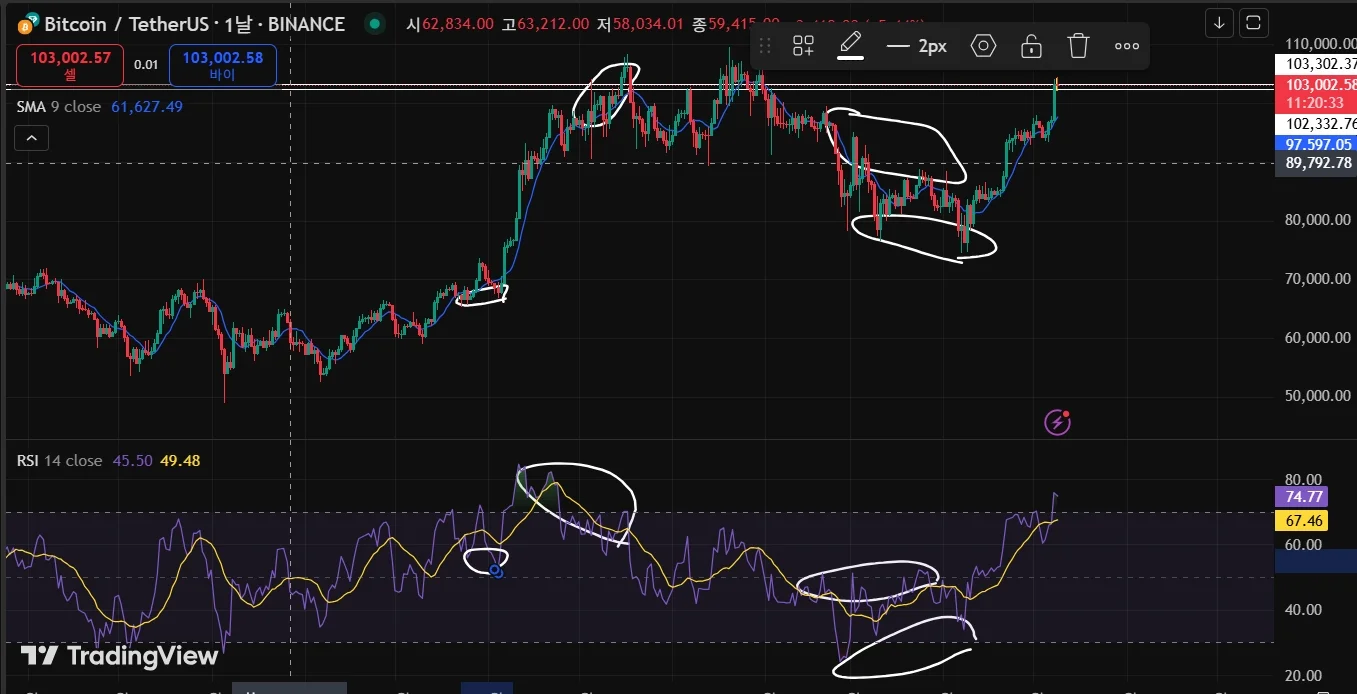Viewport: 1357px width, 694px height.
Task: Toggle the green market status dot
Action: pyautogui.click(x=374, y=23)
